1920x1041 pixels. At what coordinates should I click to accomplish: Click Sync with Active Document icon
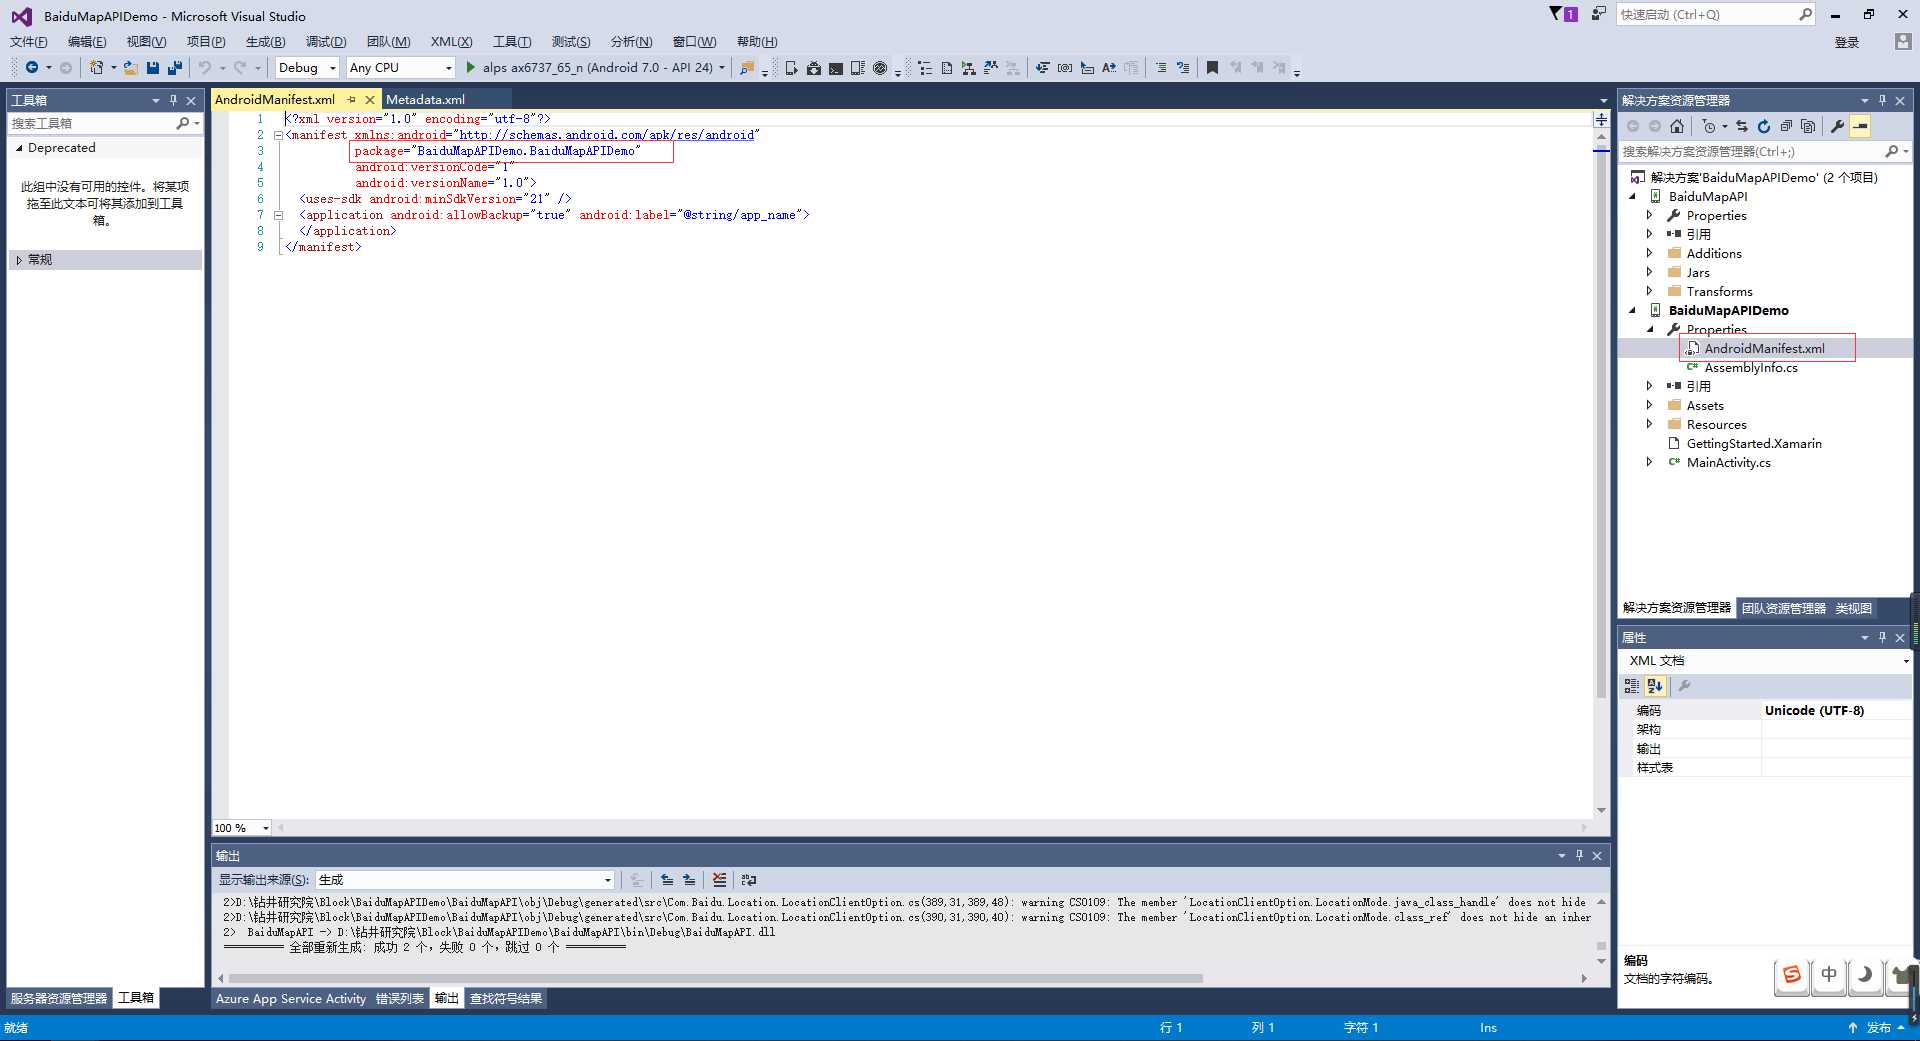coord(1742,126)
